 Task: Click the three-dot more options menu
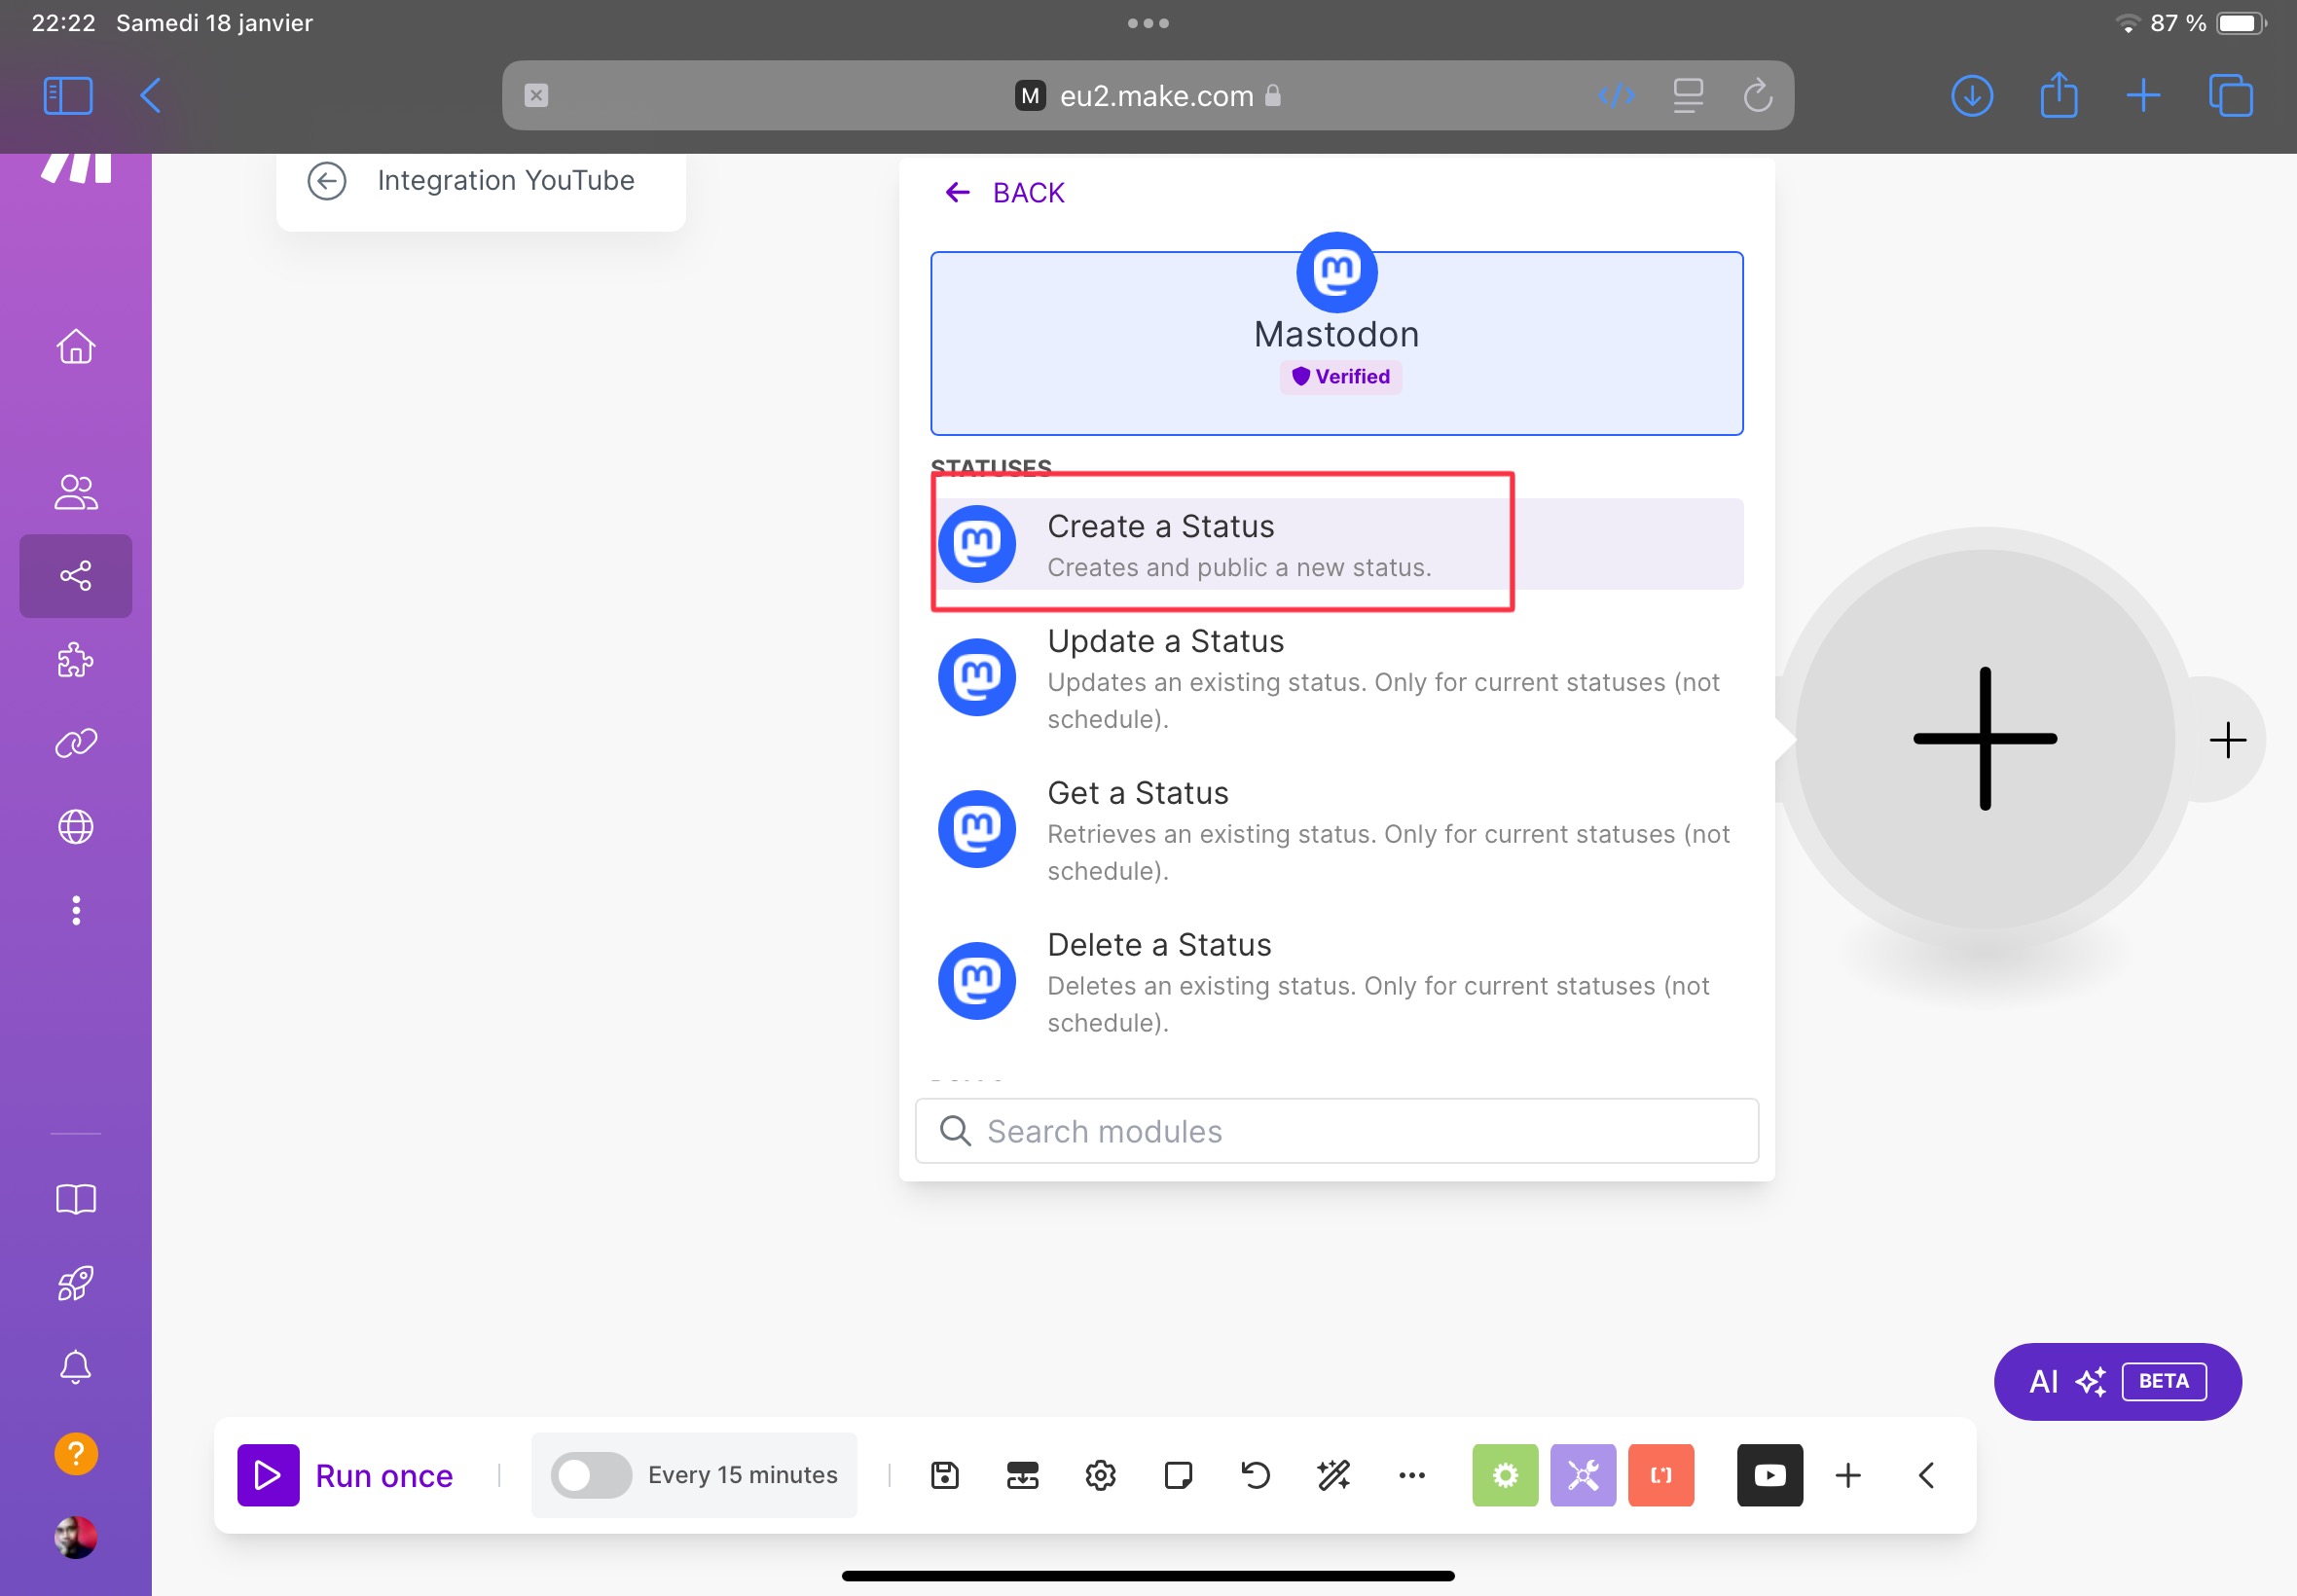pyautogui.click(x=1412, y=1475)
